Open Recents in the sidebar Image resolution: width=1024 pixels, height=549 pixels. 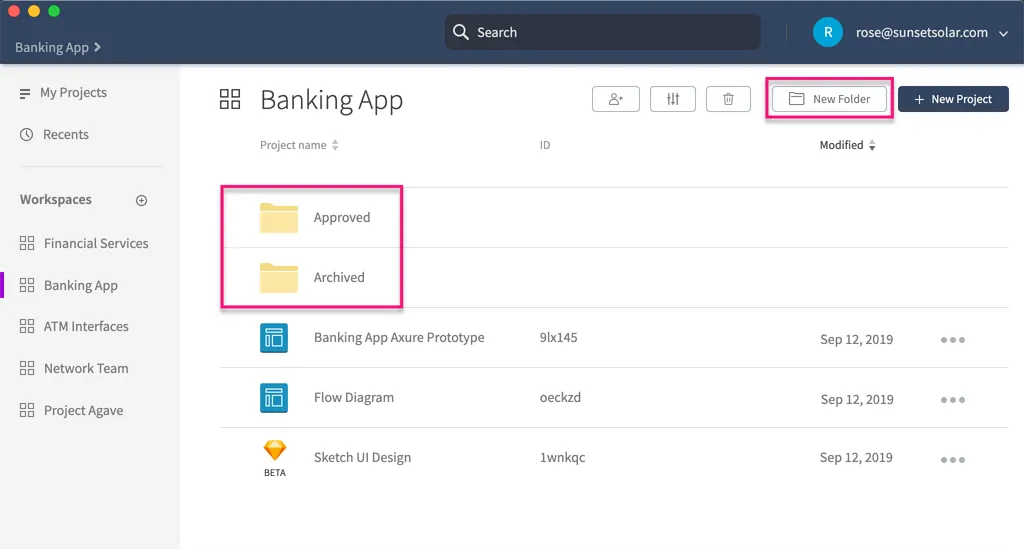click(x=66, y=135)
